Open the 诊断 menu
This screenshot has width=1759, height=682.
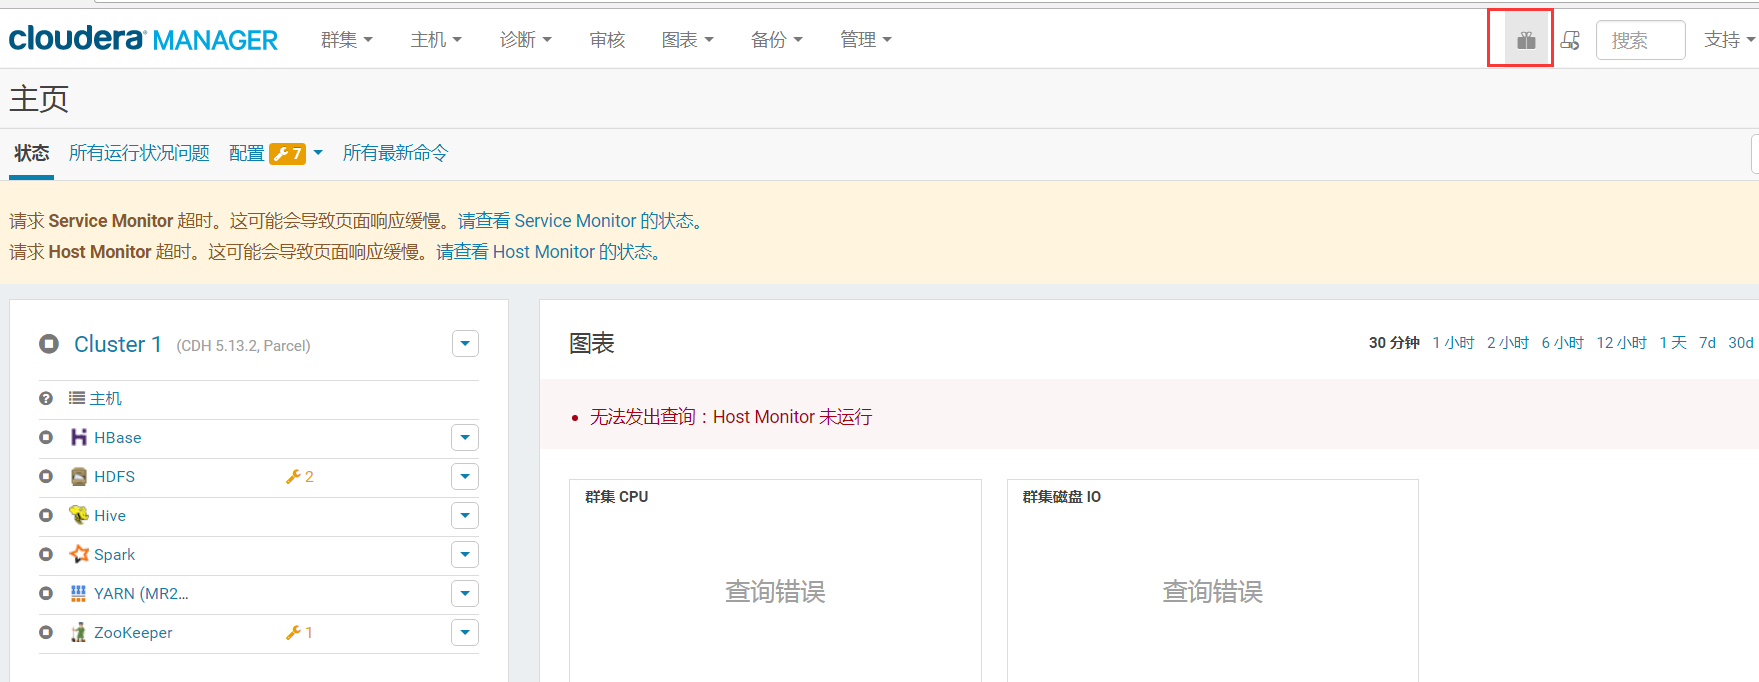525,40
